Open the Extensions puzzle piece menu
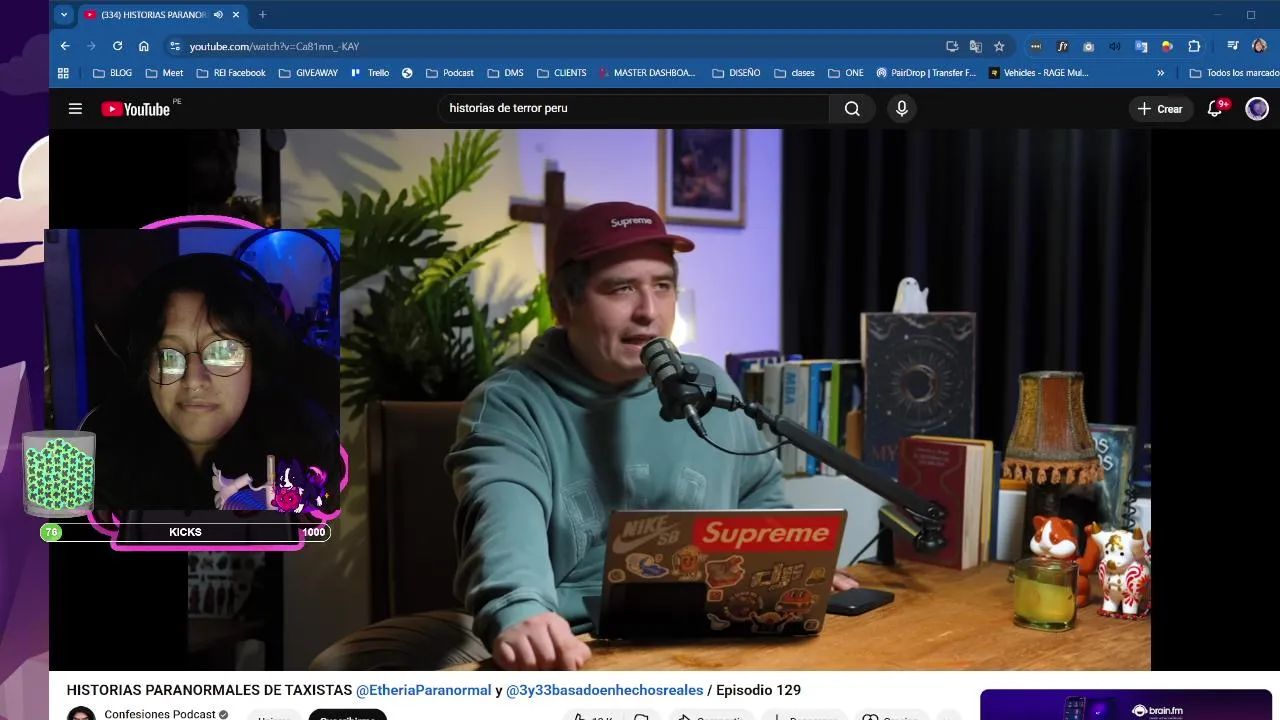Viewport: 1280px width, 720px height. 1194,46
